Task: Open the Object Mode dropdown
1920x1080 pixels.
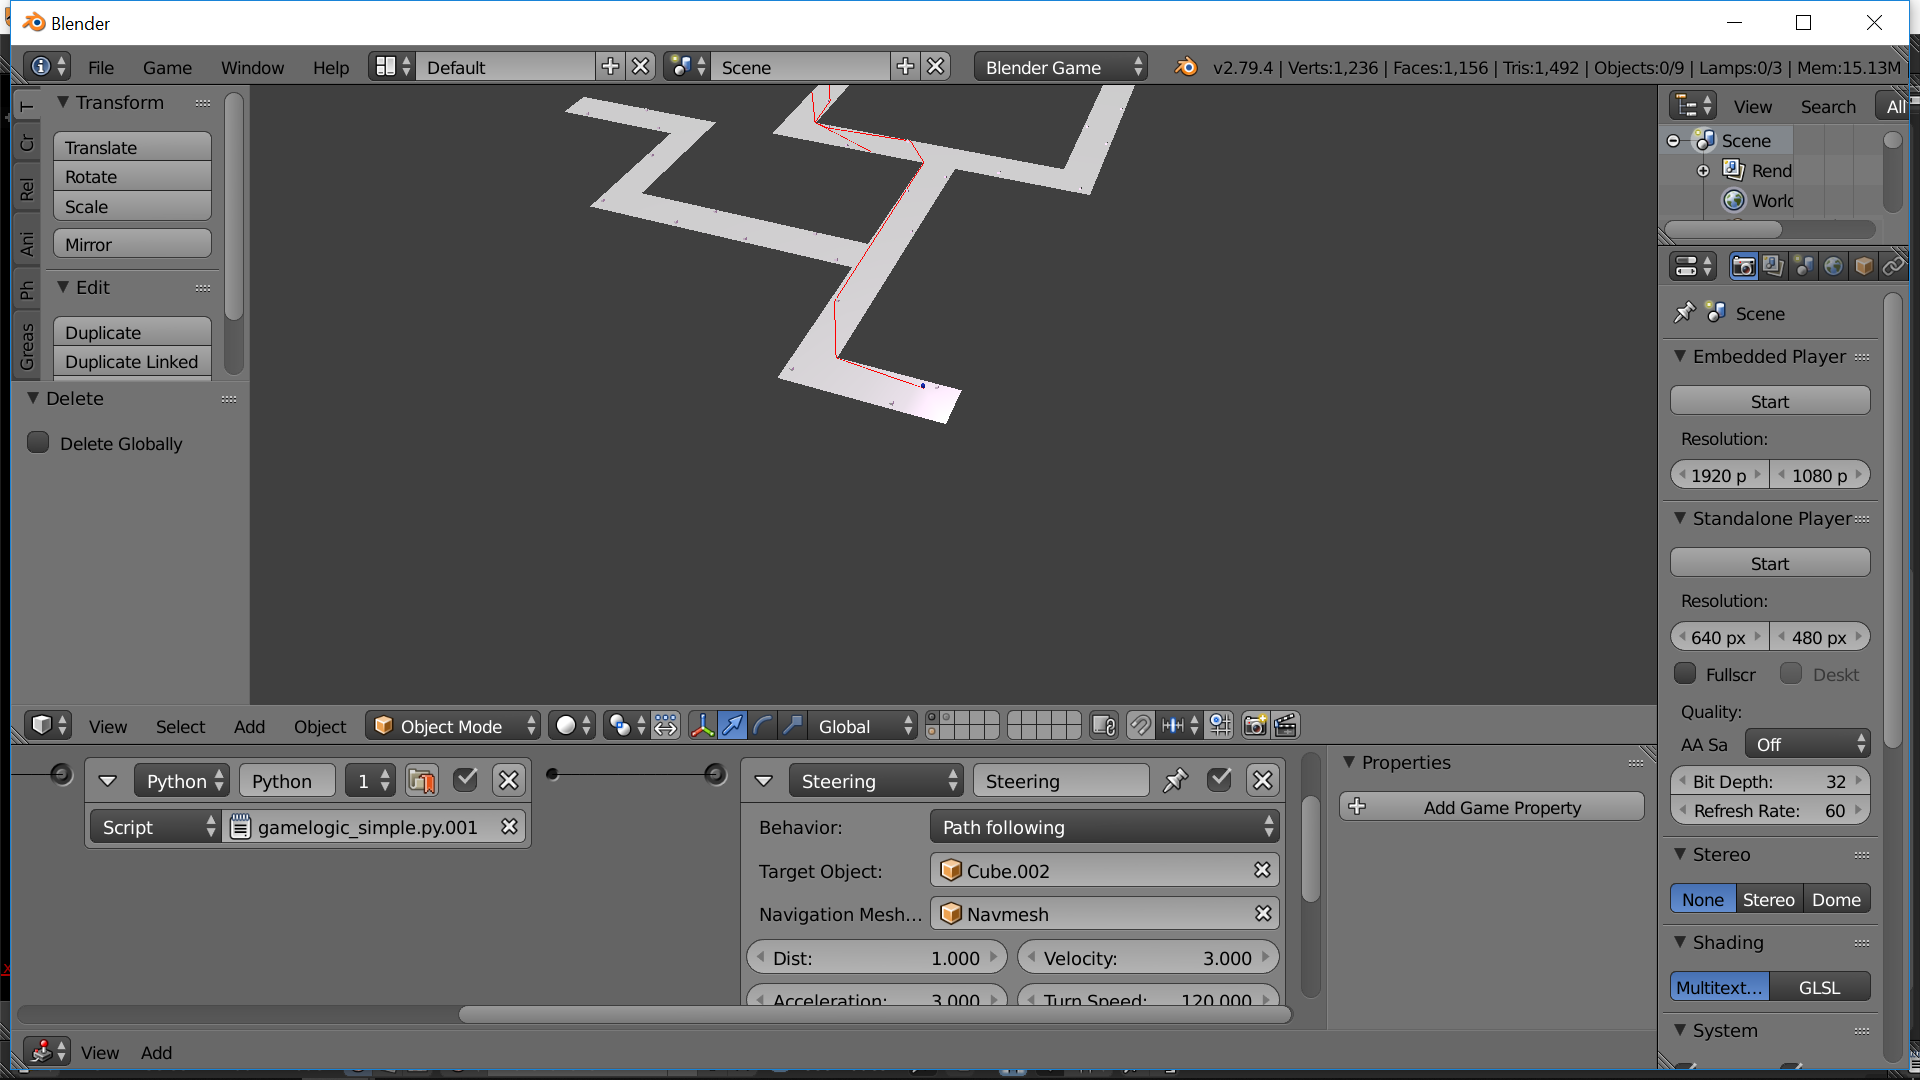Action: 452,725
